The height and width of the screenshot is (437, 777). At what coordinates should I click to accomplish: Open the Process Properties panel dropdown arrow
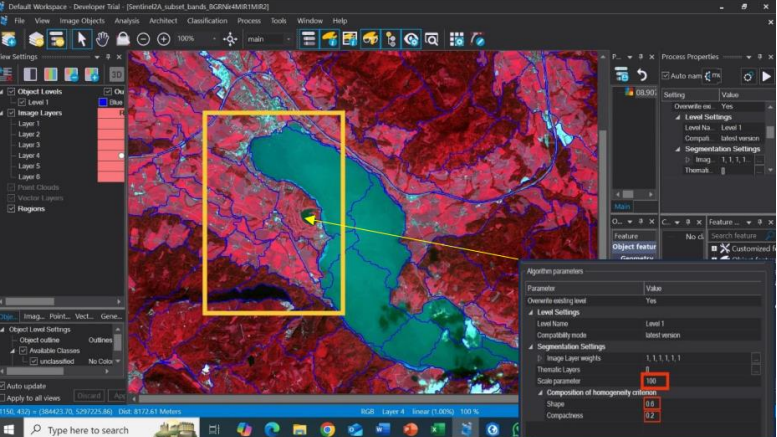point(749,57)
